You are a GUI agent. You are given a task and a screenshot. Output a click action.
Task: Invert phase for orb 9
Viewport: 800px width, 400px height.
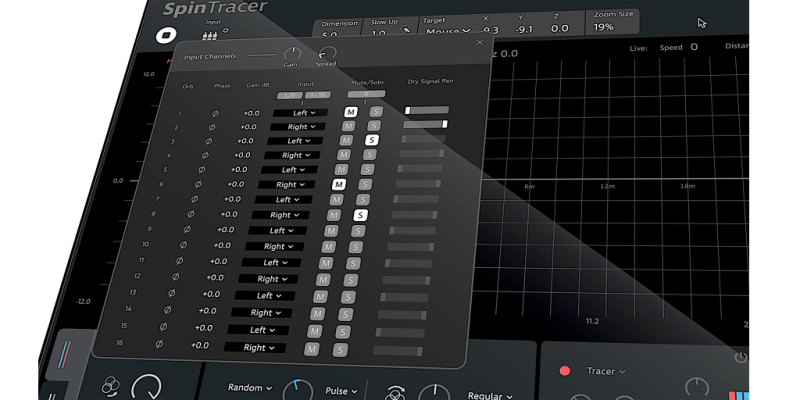pos(187,230)
